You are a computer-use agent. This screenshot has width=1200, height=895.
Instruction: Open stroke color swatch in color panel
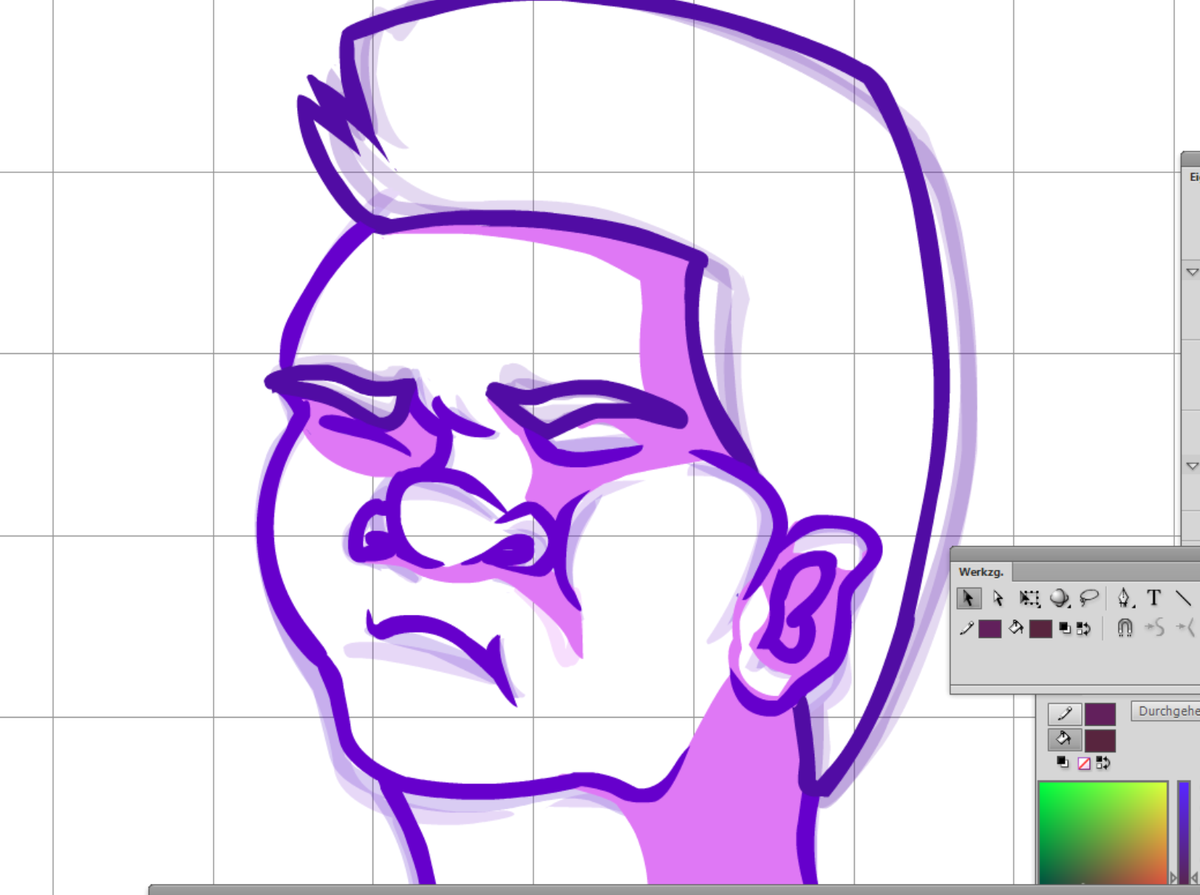1100,714
